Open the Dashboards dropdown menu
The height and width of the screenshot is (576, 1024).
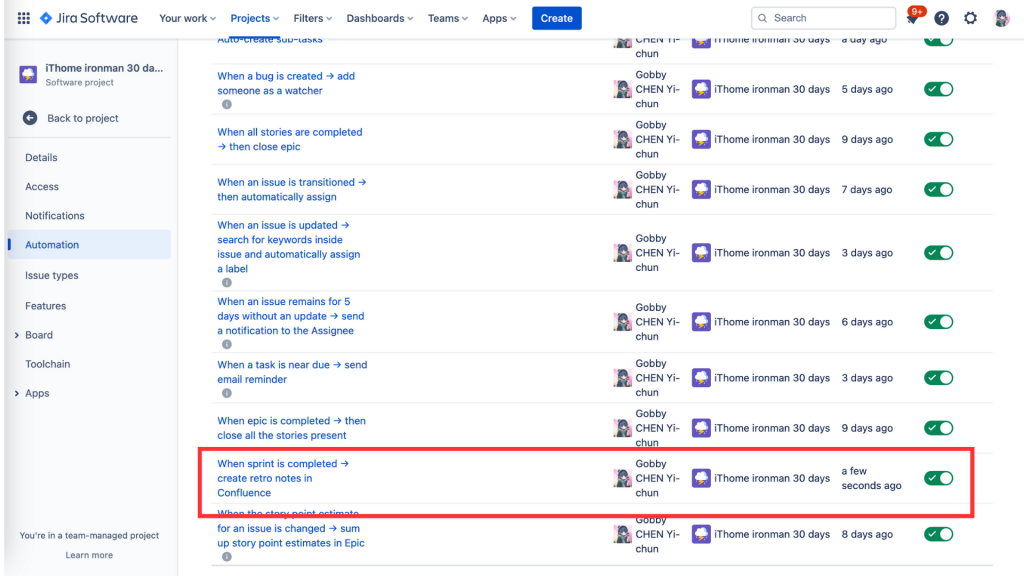click(379, 18)
